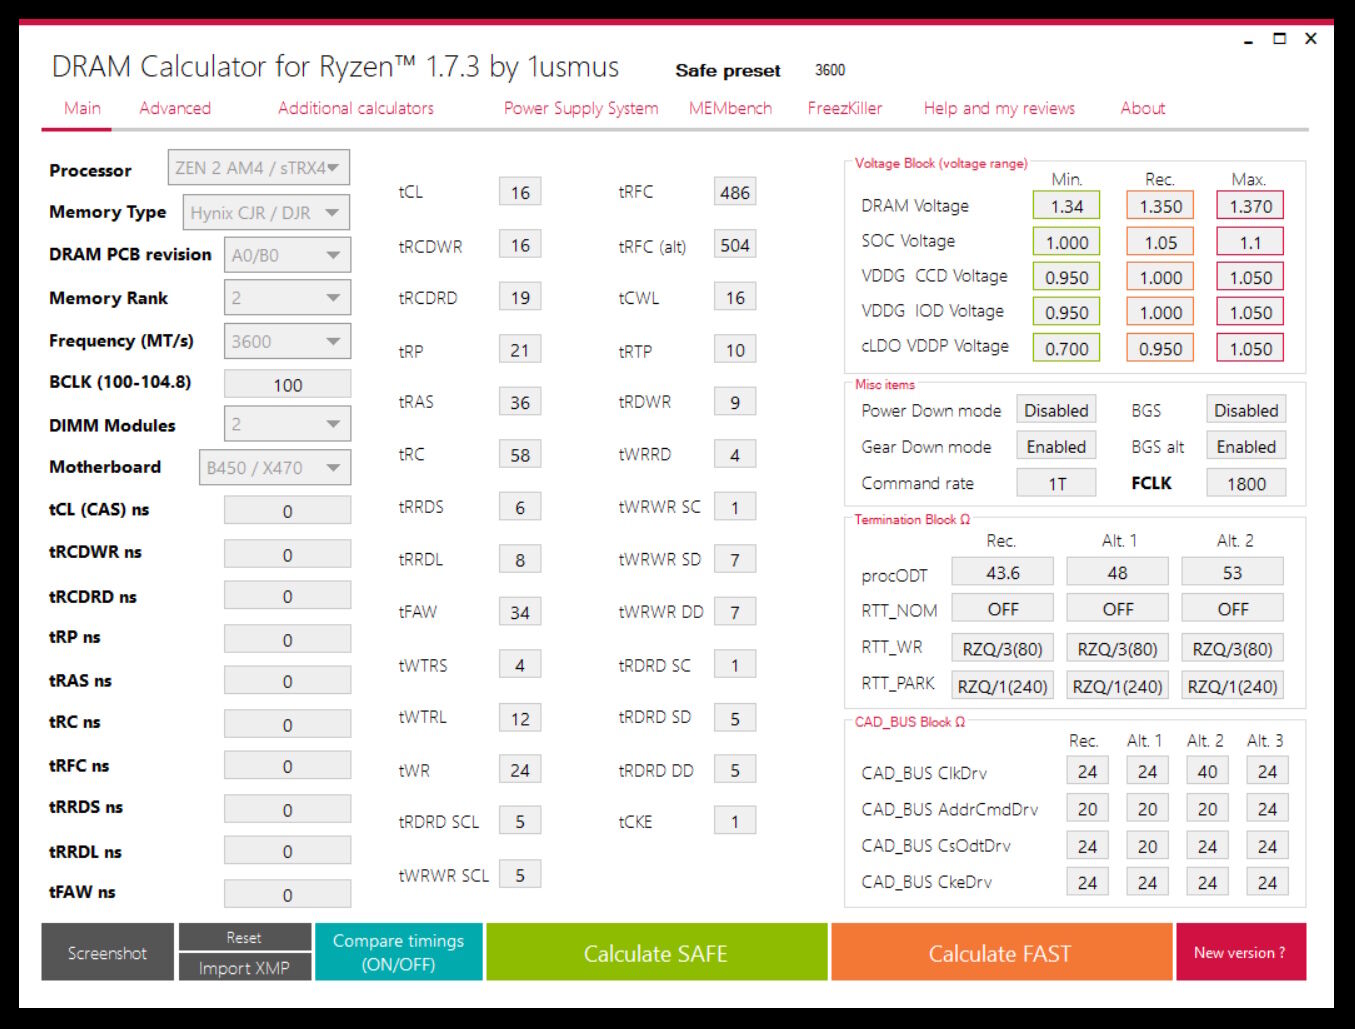Click the tWRWR SD value 7
Screen dimensions: 1355x1029
click(x=735, y=559)
